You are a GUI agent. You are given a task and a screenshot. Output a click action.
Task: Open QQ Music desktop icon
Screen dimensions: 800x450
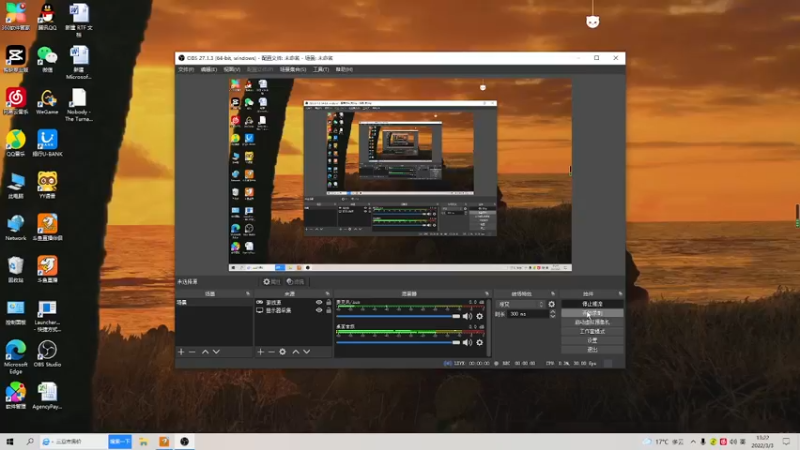coord(16,143)
